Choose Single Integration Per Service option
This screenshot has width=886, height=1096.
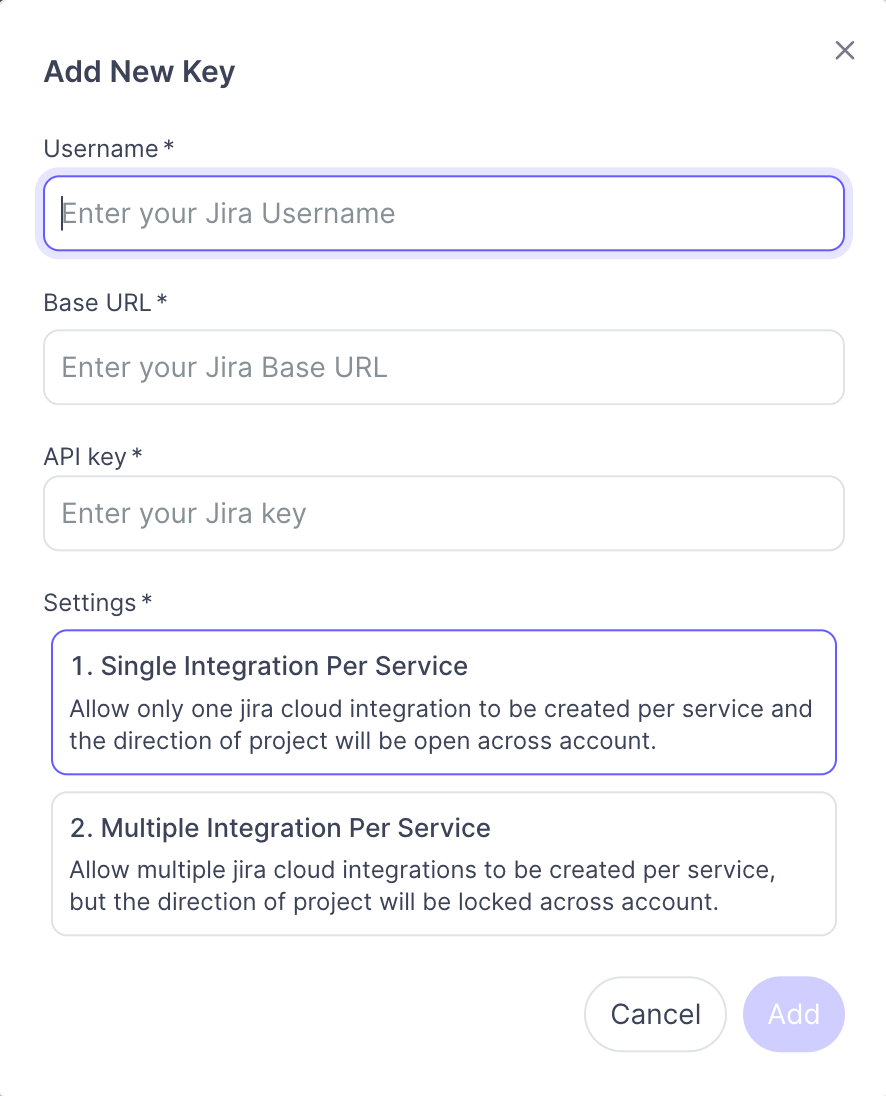[444, 702]
